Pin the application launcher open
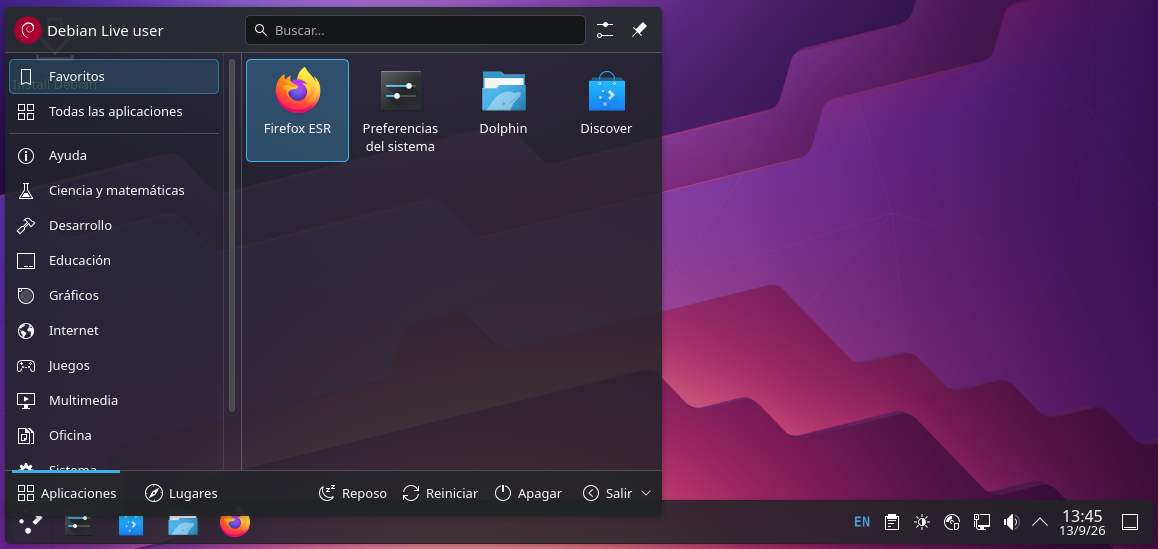The height and width of the screenshot is (549, 1158). (639, 30)
